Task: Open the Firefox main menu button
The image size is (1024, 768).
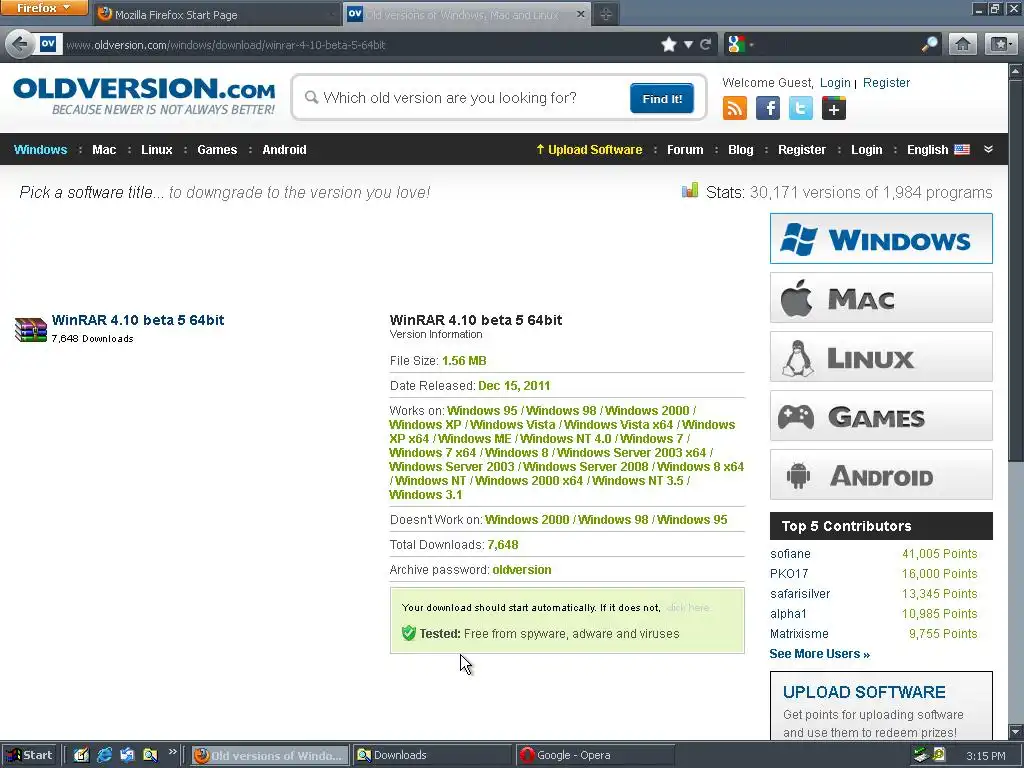Action: click(43, 8)
